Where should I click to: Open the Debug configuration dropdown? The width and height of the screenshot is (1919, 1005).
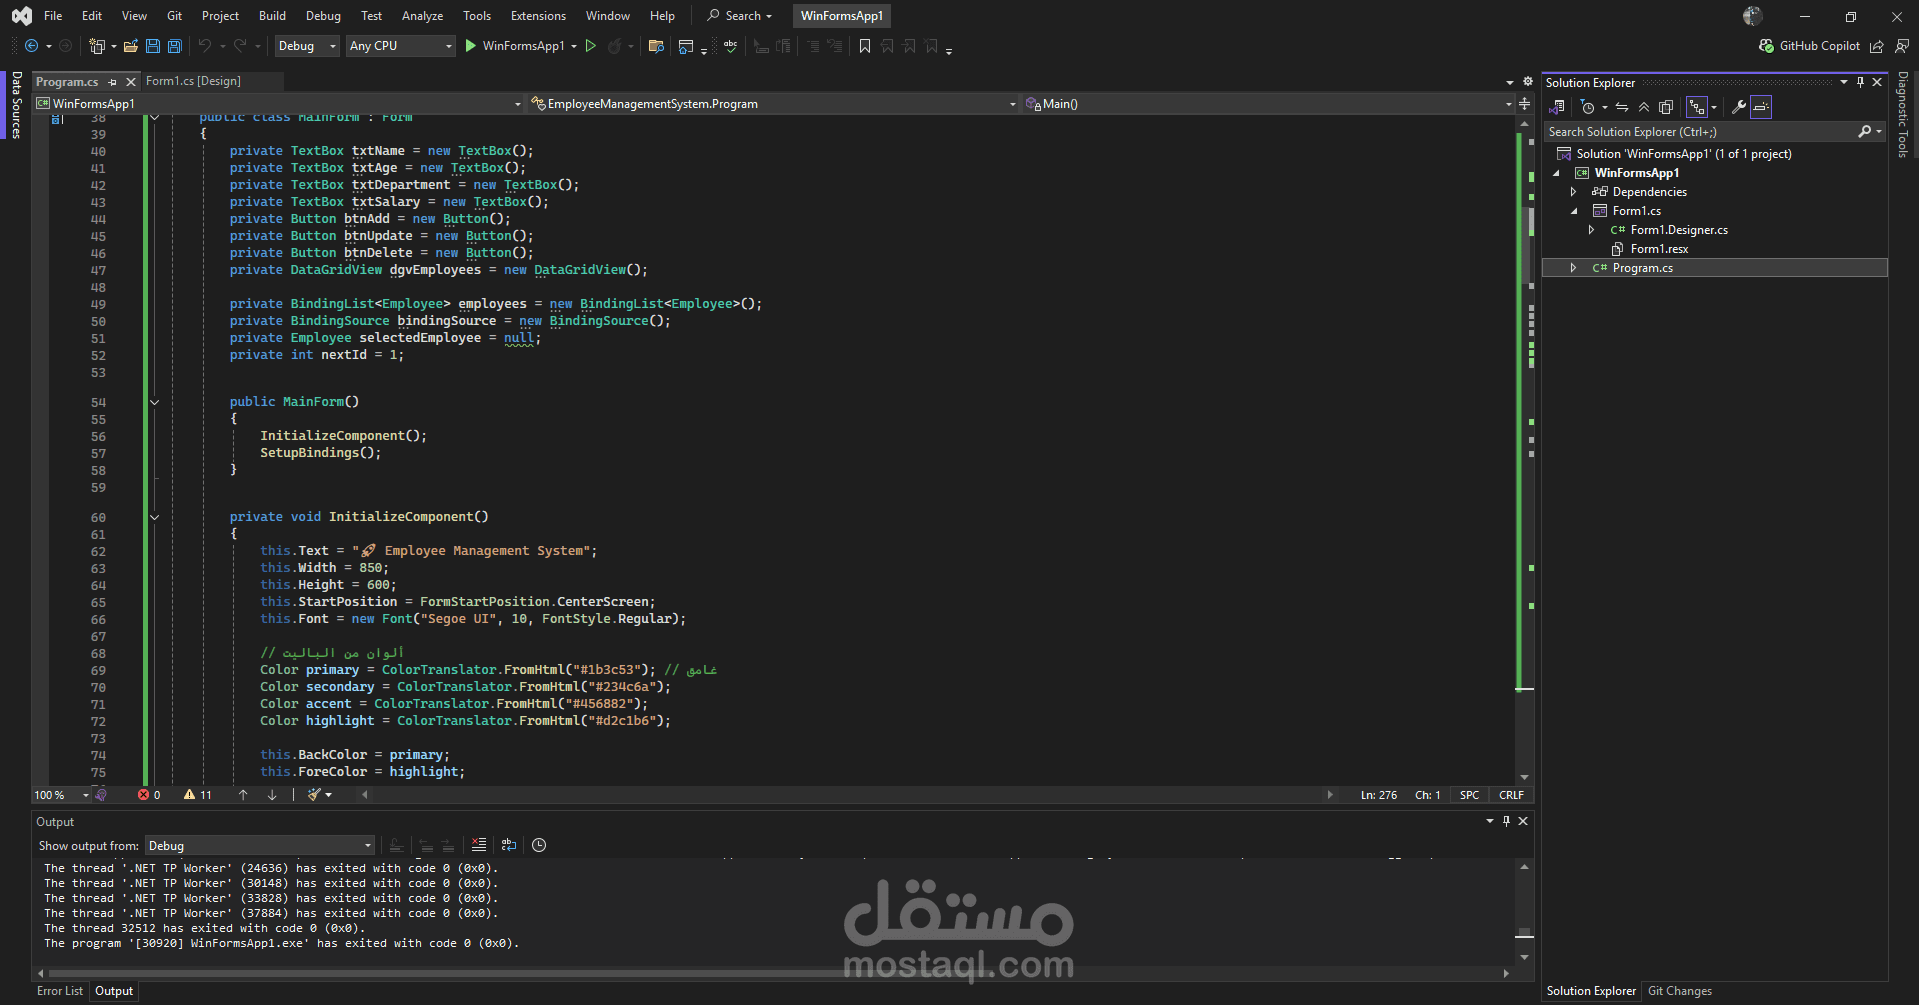(307, 46)
